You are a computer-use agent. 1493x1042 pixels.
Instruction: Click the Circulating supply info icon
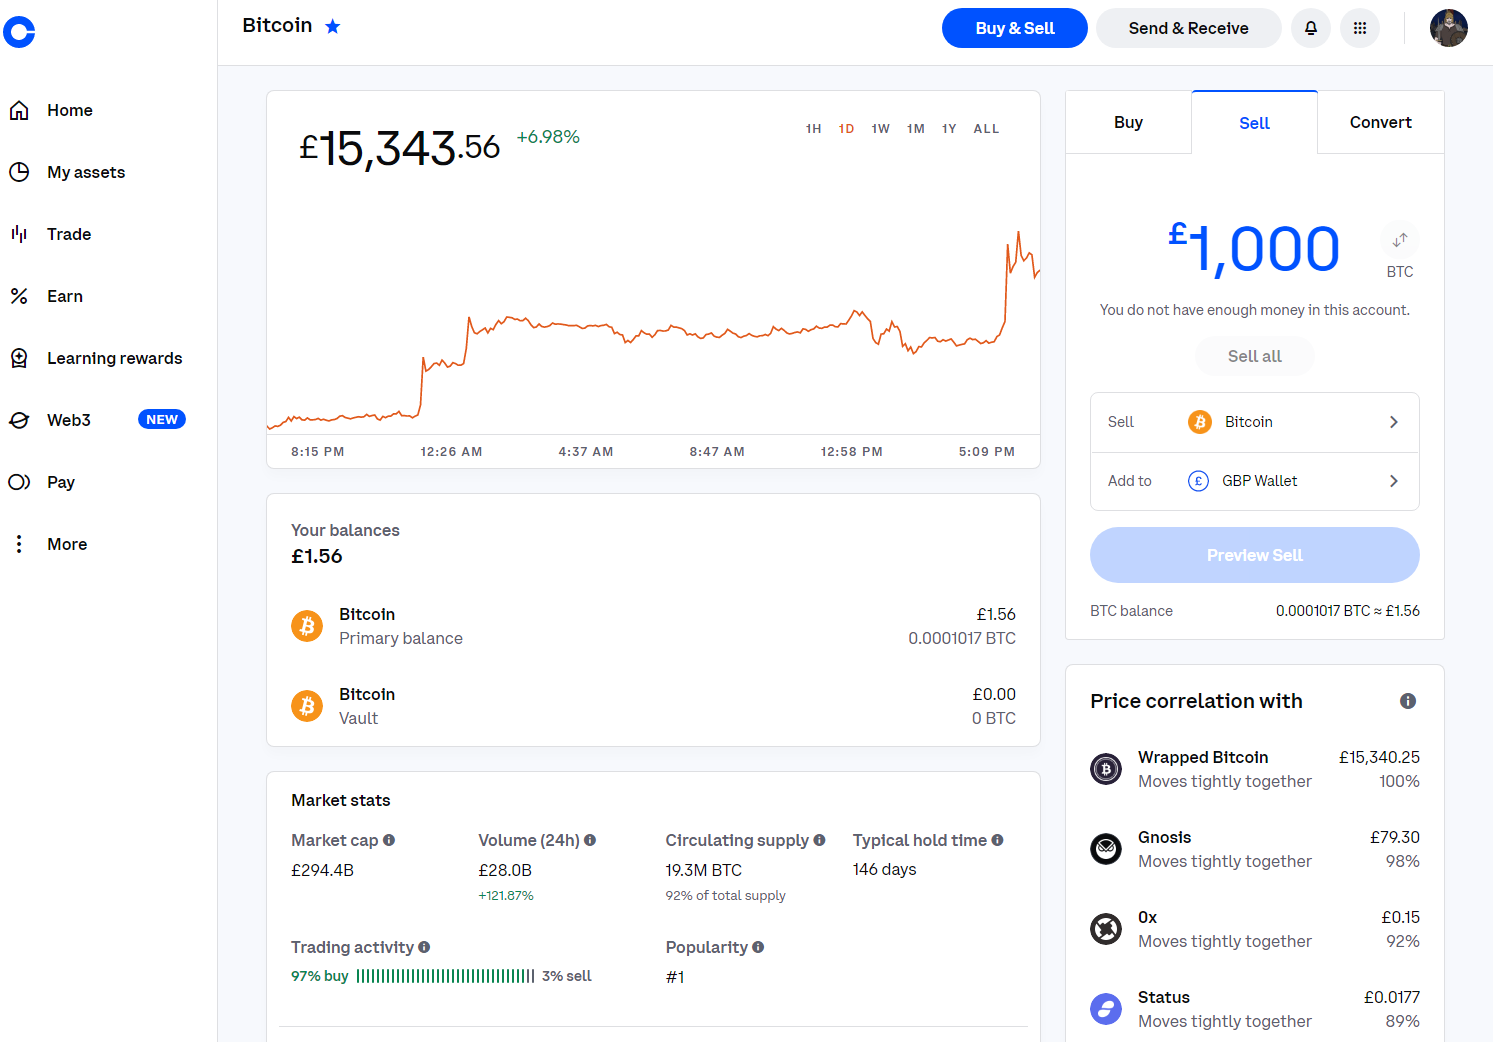tap(819, 840)
